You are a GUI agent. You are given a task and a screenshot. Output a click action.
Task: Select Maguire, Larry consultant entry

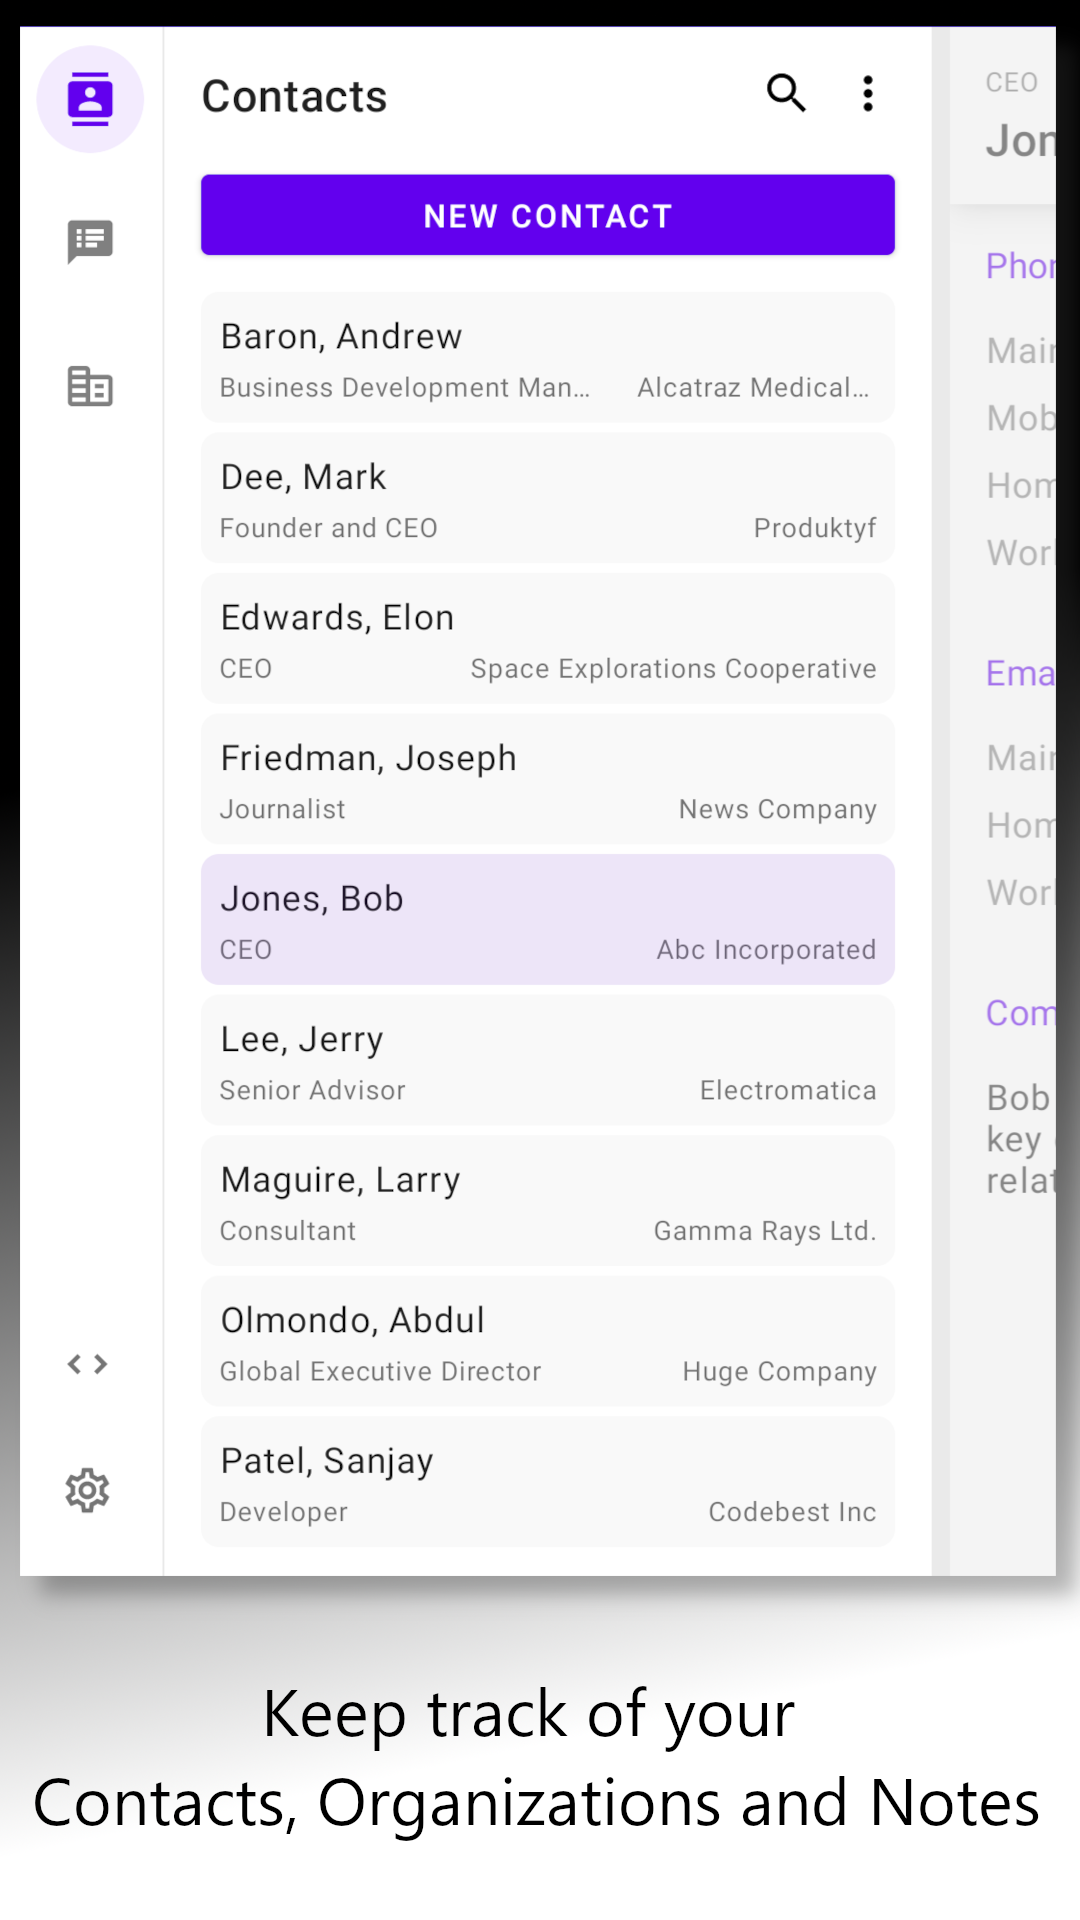pyautogui.click(x=547, y=1201)
